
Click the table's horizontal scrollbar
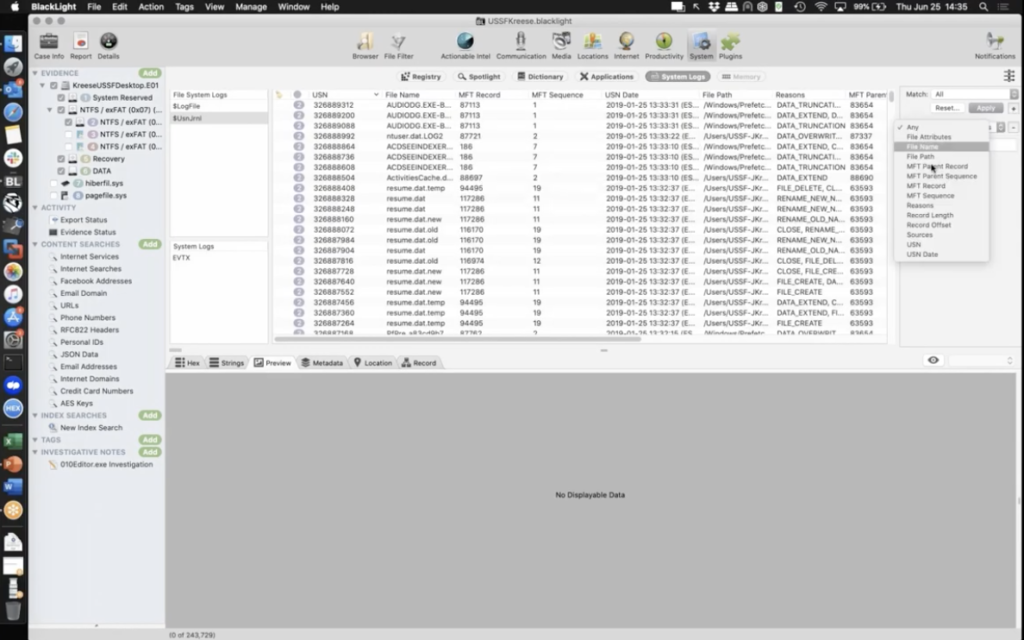pyautogui.click(x=458, y=339)
